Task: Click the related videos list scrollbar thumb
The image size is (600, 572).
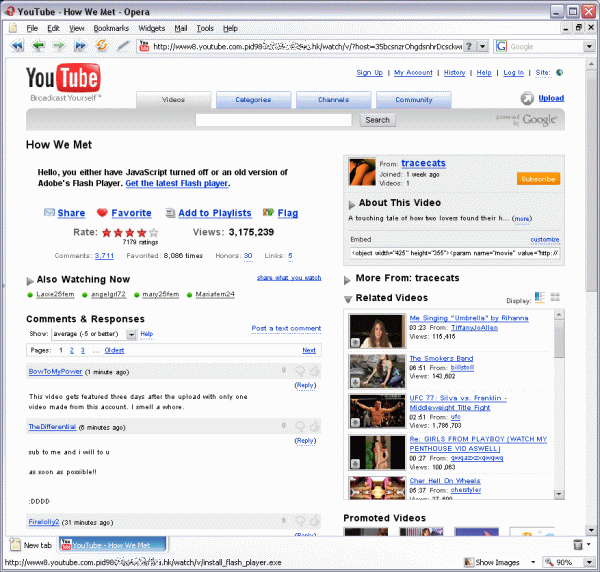Action: click(x=559, y=339)
